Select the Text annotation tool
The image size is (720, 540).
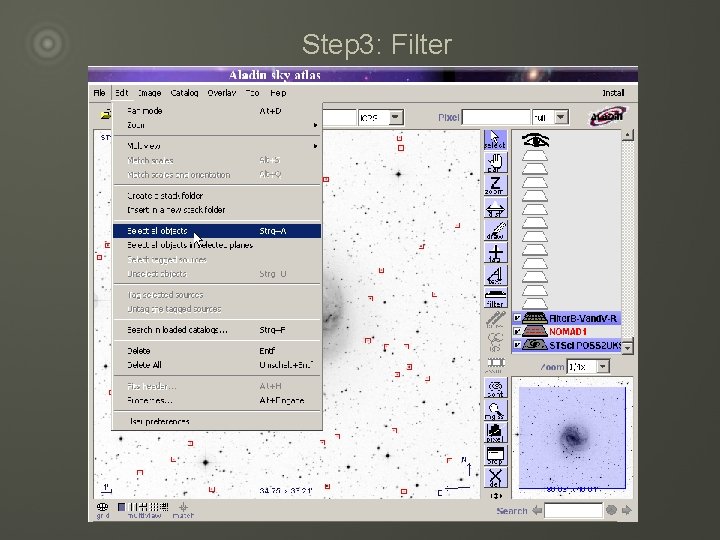click(x=495, y=275)
